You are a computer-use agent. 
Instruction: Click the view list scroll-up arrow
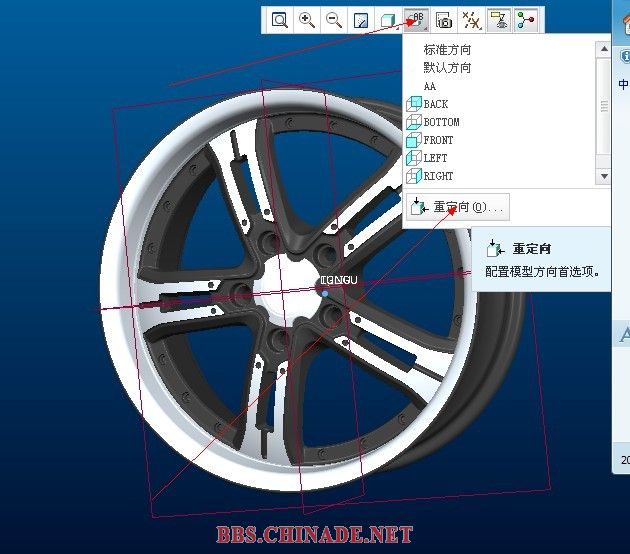pos(603,49)
